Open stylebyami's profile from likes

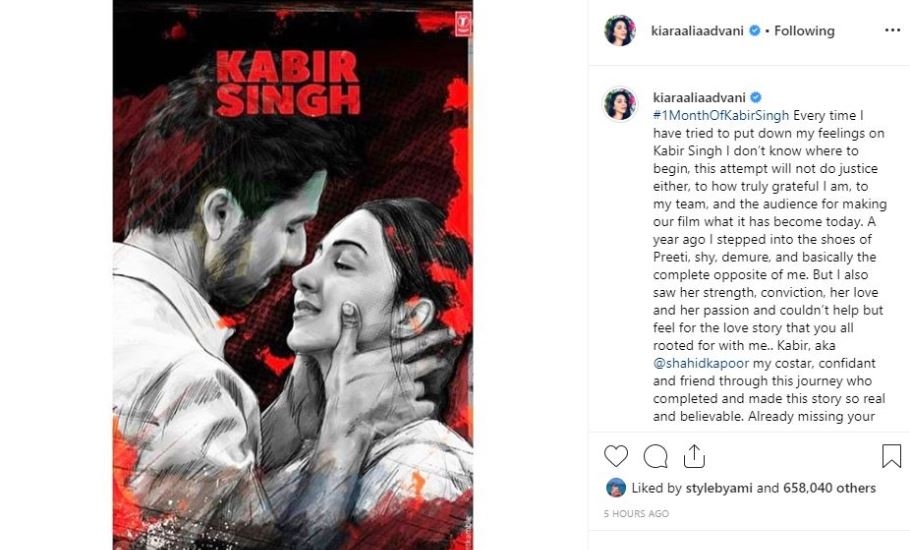[x=718, y=489]
